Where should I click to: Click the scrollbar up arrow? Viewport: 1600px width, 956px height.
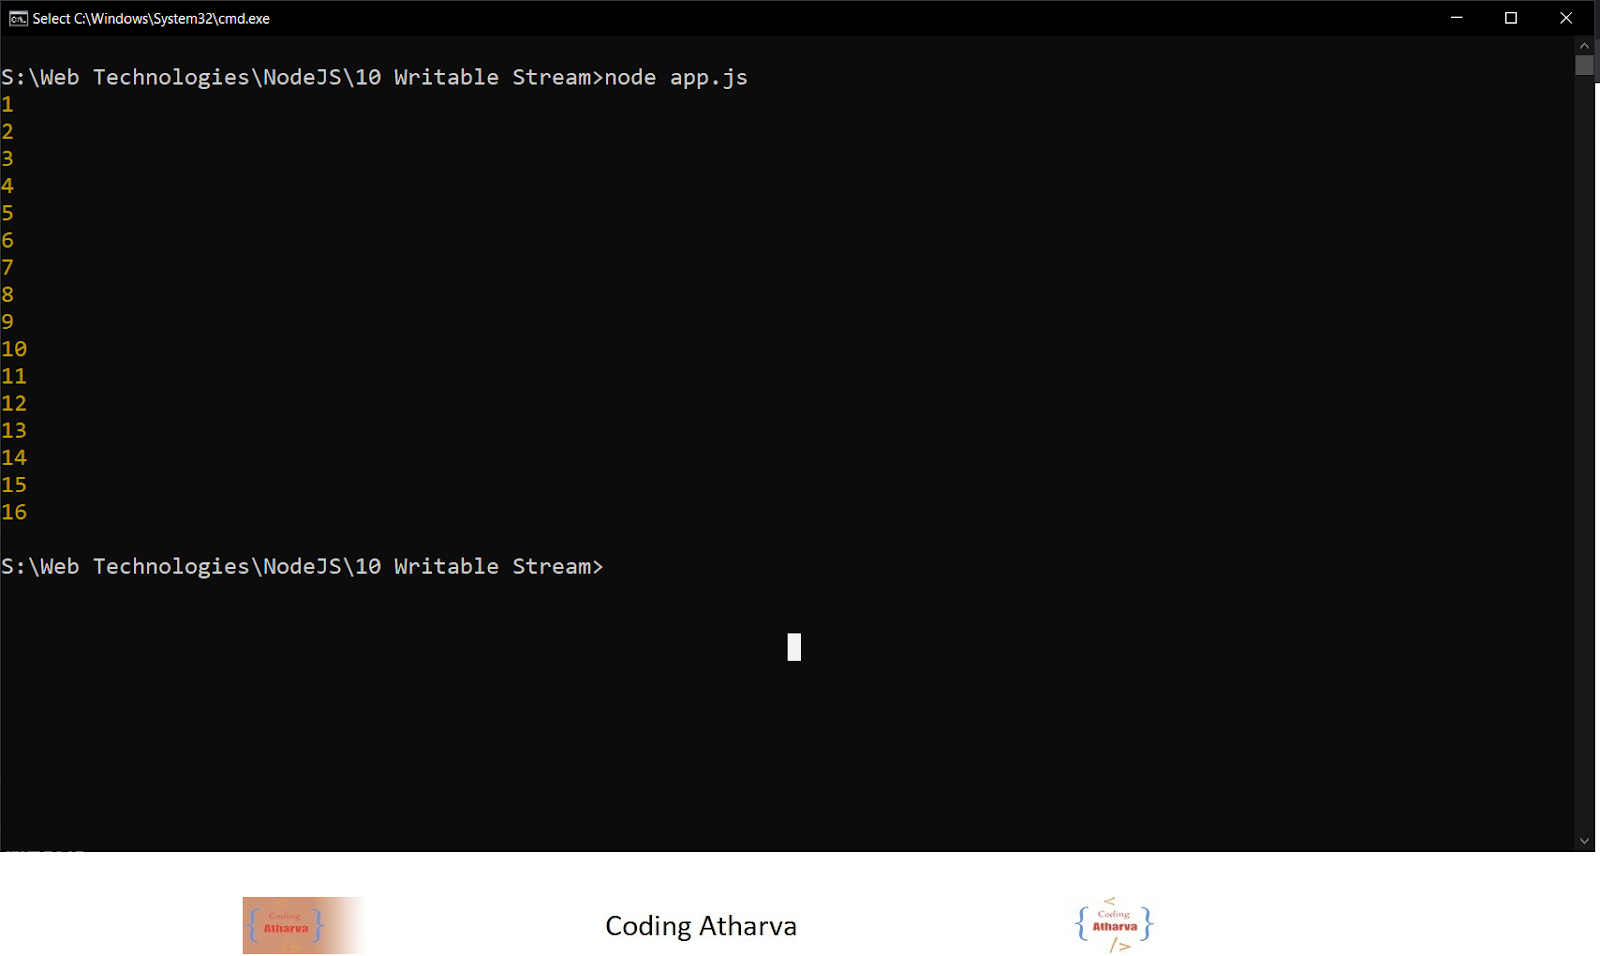click(x=1585, y=44)
